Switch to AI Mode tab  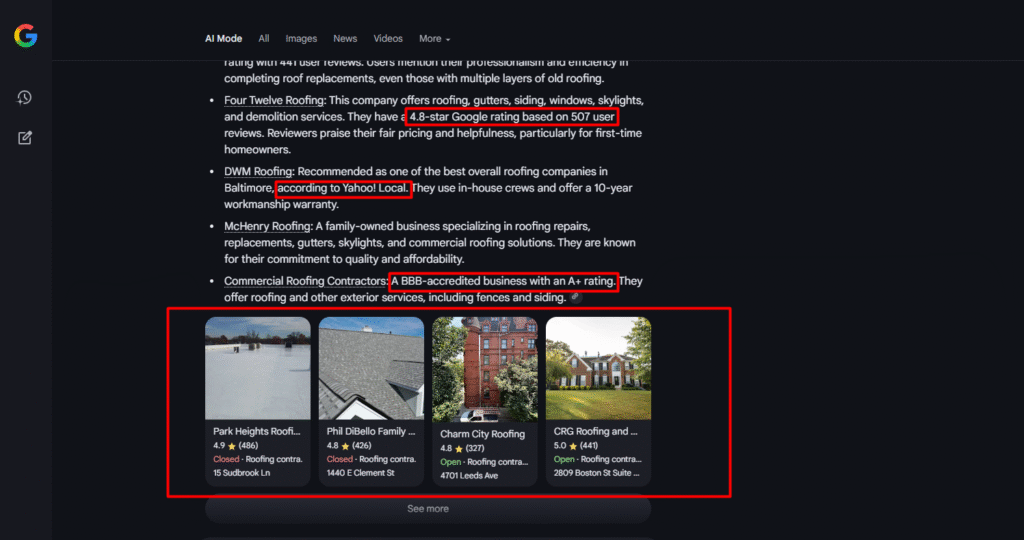pos(223,39)
